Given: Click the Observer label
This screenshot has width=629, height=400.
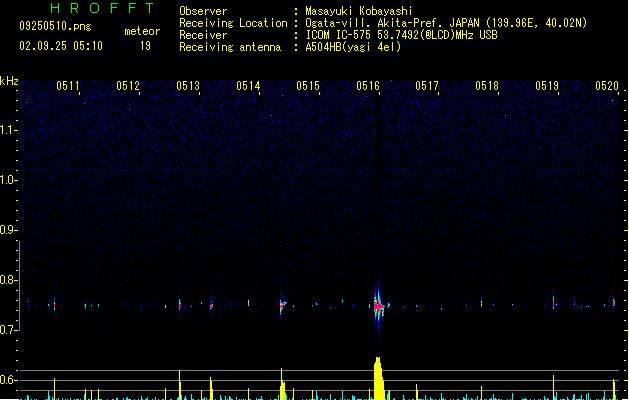Looking at the screenshot, I should click(203, 11).
